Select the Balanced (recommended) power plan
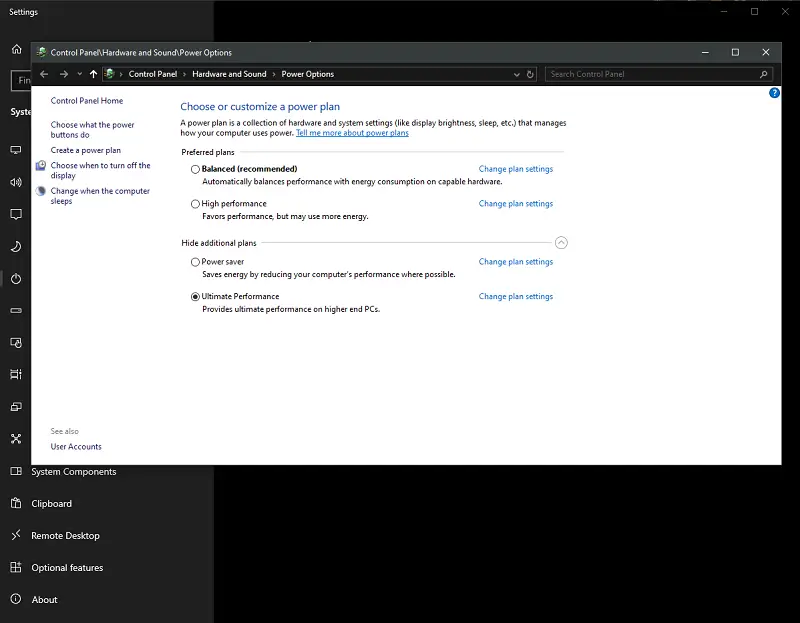 coord(195,170)
